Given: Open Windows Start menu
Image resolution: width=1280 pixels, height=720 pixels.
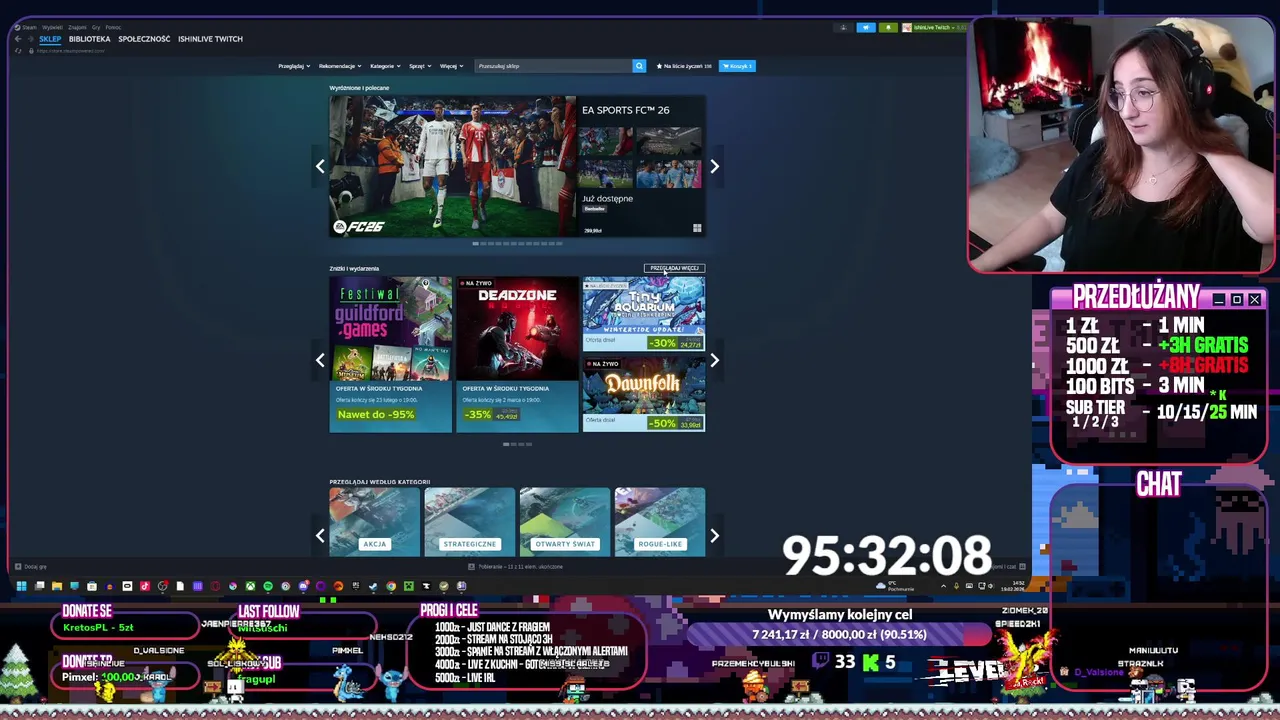Looking at the screenshot, I should pos(21,586).
